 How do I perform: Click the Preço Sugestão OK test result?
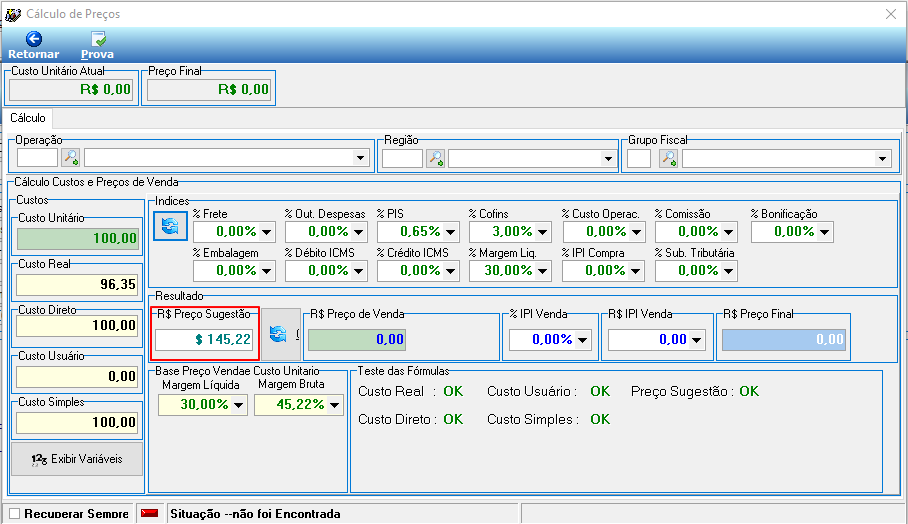[x=749, y=391]
